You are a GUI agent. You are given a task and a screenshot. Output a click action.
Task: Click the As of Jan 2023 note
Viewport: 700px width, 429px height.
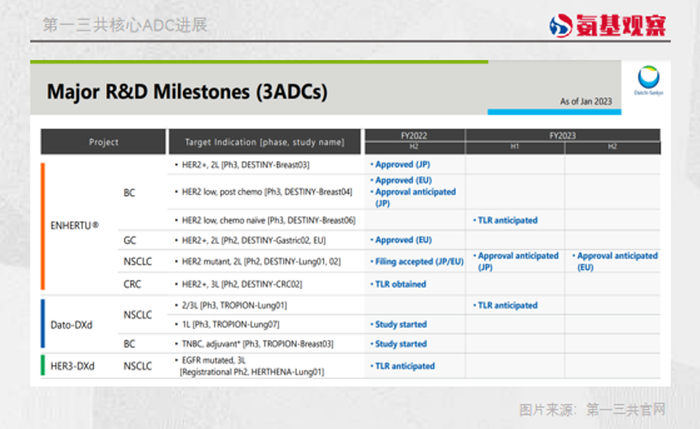pyautogui.click(x=586, y=101)
